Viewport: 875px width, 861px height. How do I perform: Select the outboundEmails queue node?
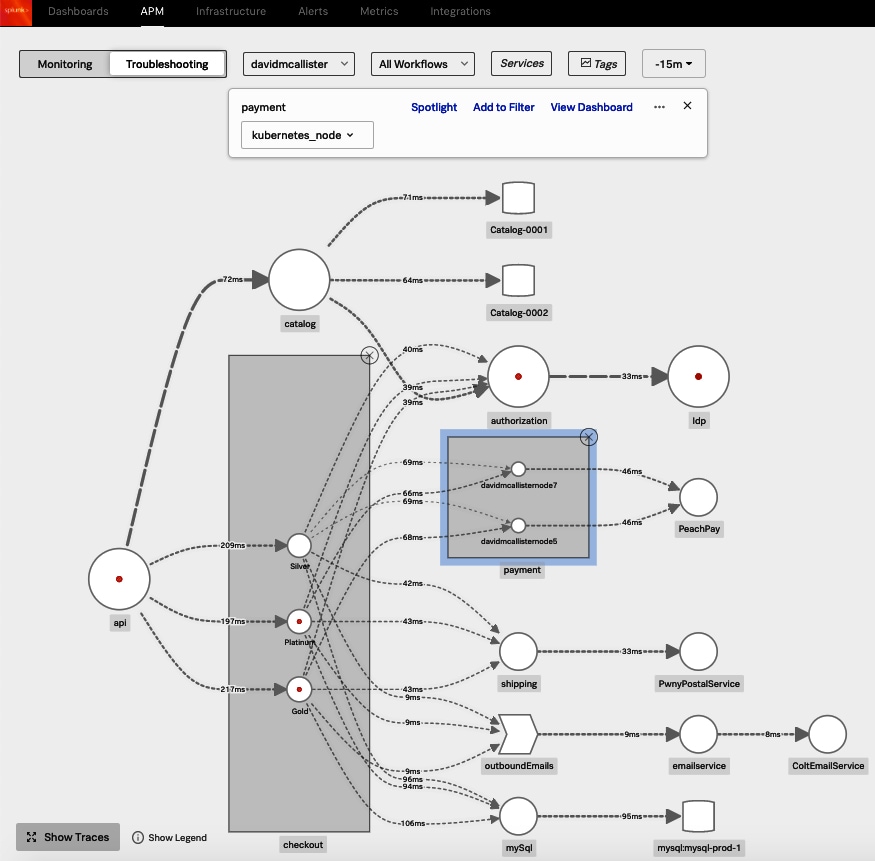coord(518,734)
